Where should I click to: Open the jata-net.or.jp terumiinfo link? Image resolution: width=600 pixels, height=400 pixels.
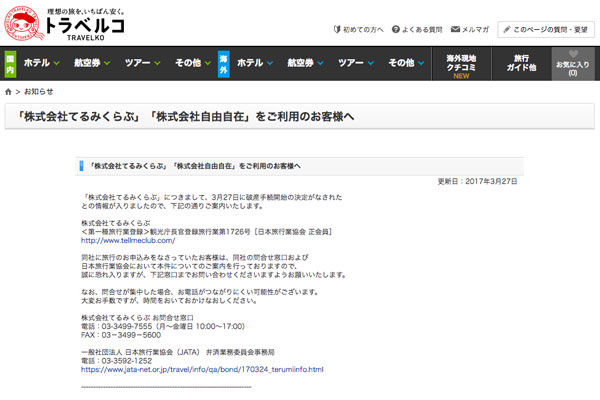[x=202, y=370]
